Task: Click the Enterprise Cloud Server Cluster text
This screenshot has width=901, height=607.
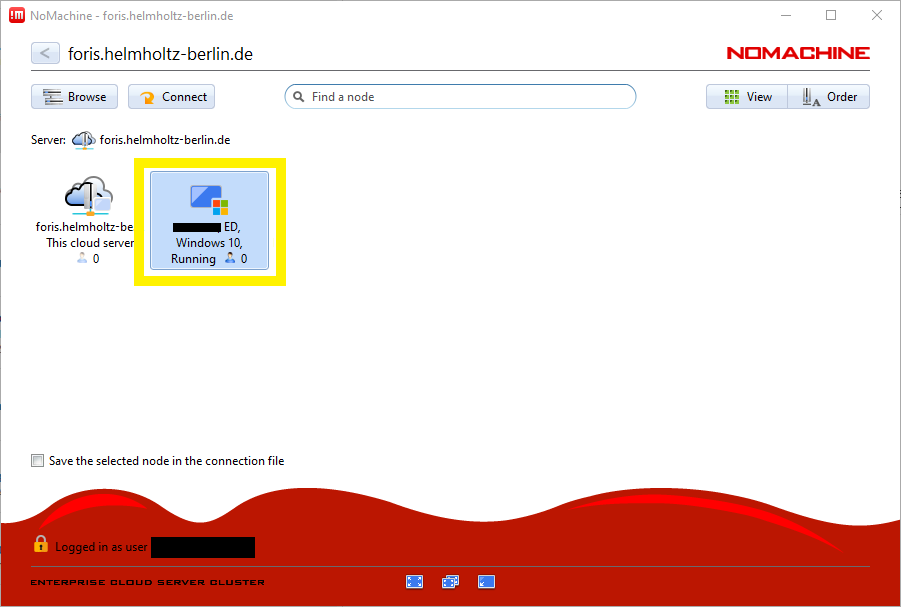Action: pyautogui.click(x=148, y=582)
